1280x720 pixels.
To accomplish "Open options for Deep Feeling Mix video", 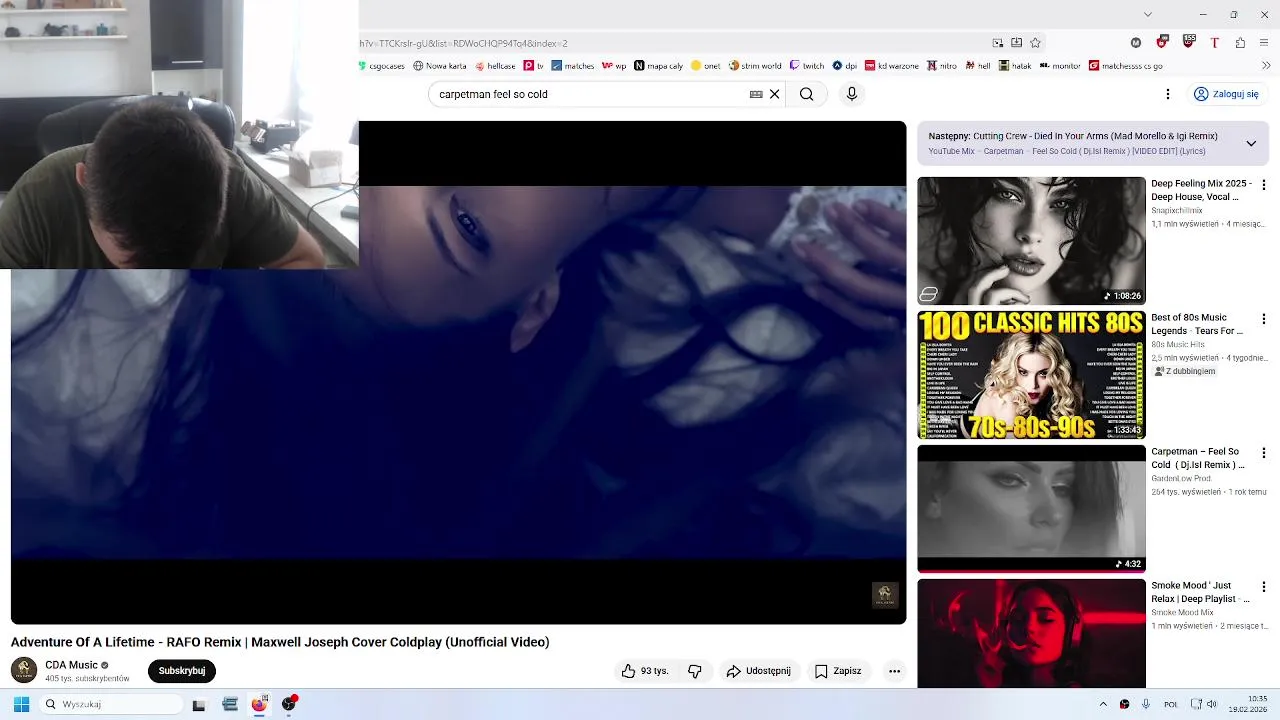I will point(1263,185).
